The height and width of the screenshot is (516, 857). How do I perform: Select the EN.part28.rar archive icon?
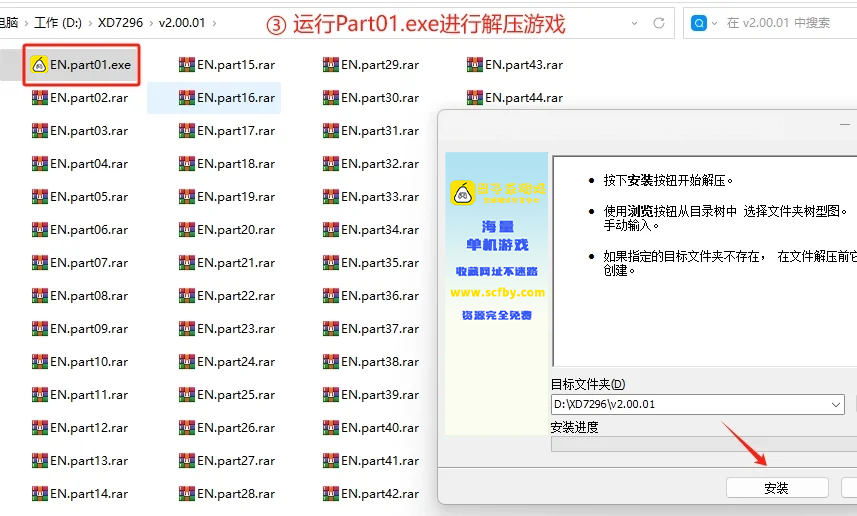[x=187, y=494]
